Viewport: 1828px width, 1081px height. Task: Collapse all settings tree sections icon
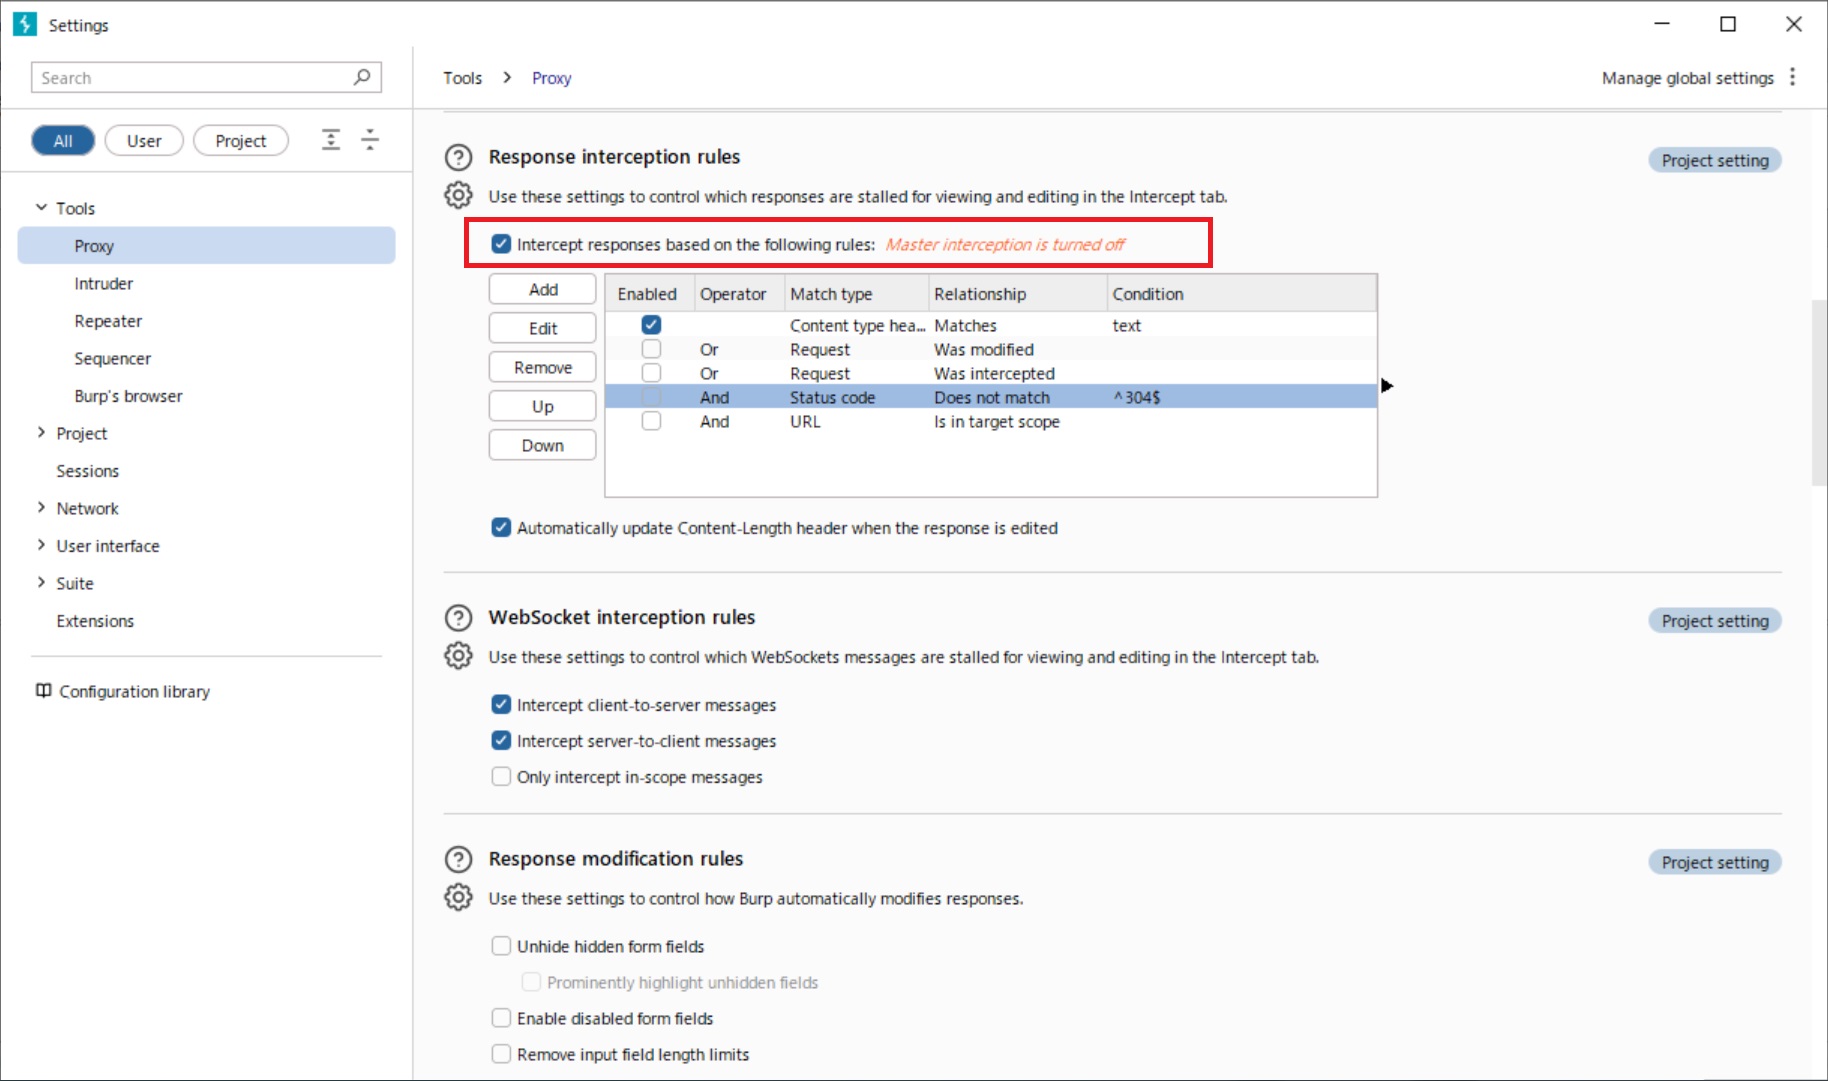[x=370, y=140]
